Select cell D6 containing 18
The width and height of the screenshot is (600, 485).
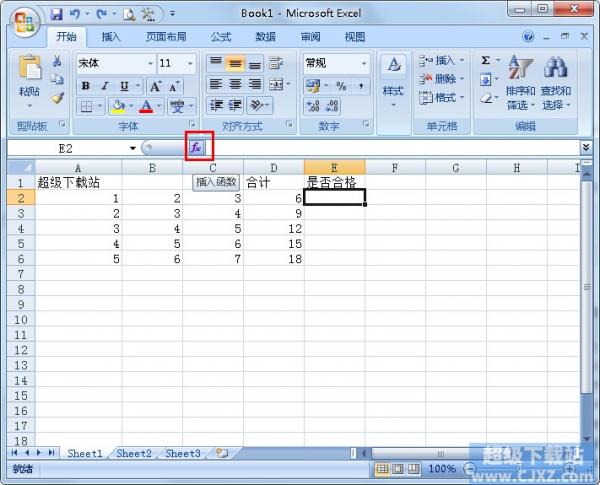tap(274, 259)
